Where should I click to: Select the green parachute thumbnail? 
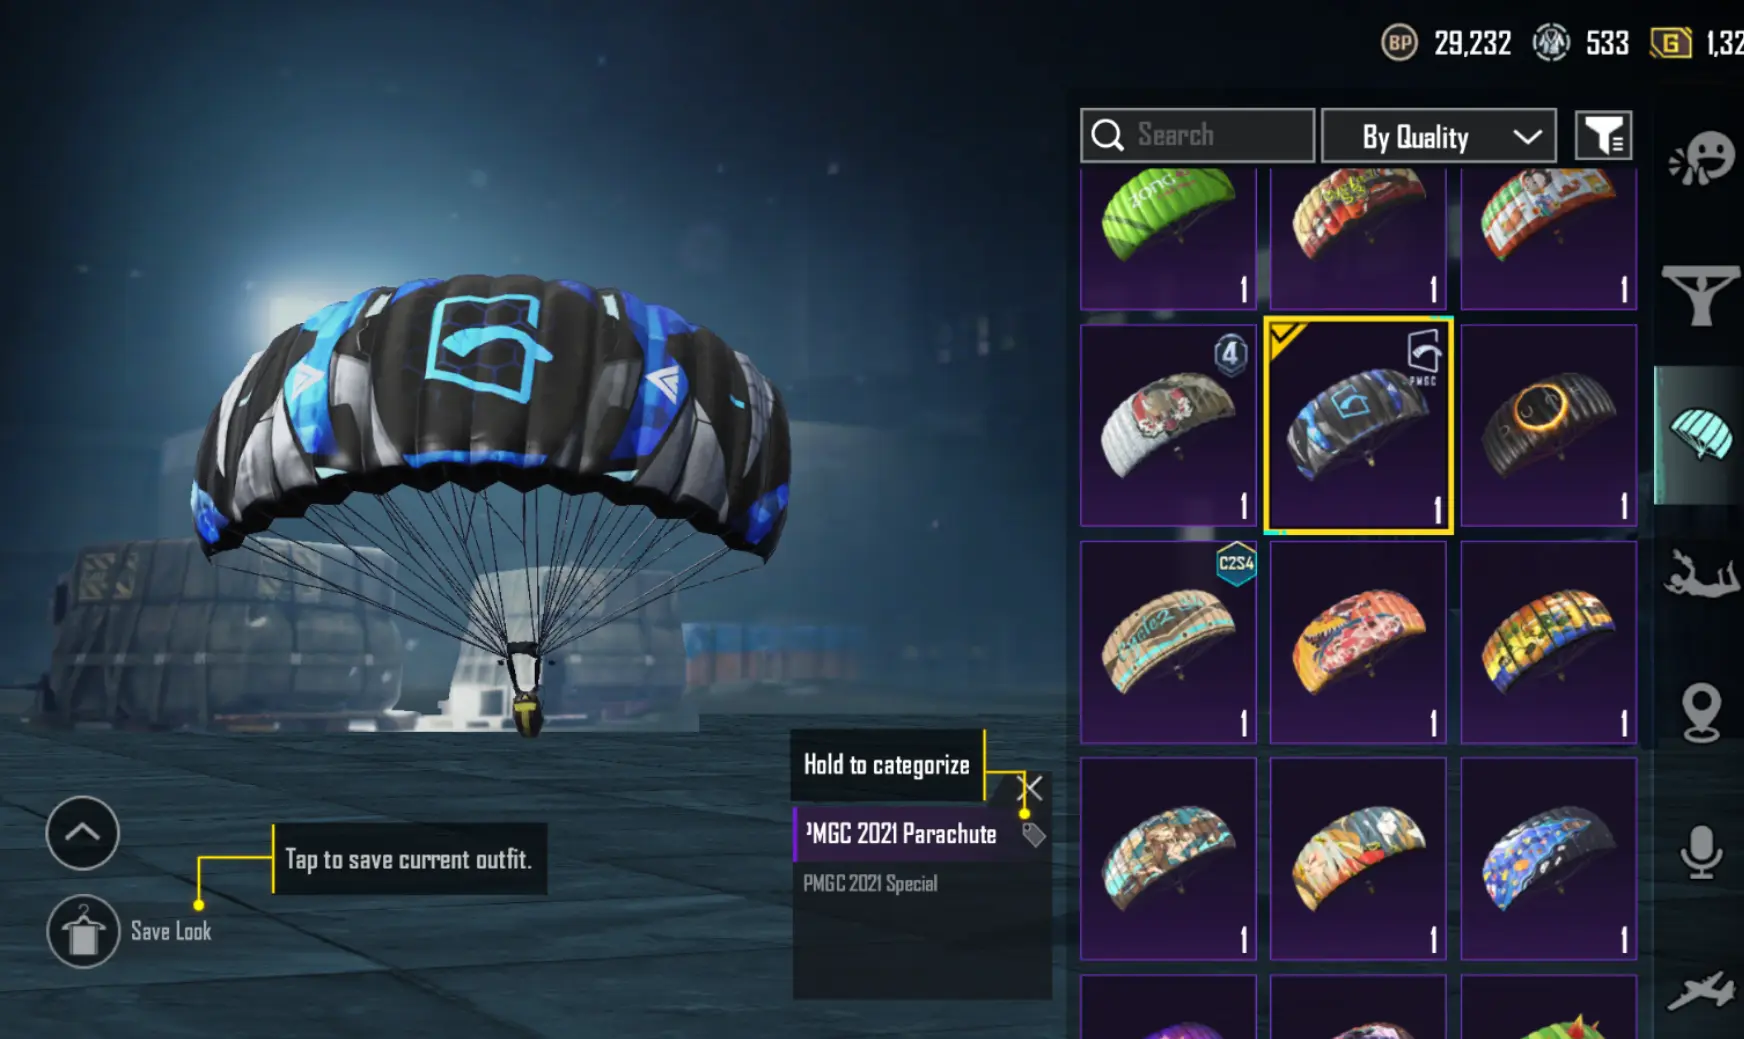(x=1168, y=238)
